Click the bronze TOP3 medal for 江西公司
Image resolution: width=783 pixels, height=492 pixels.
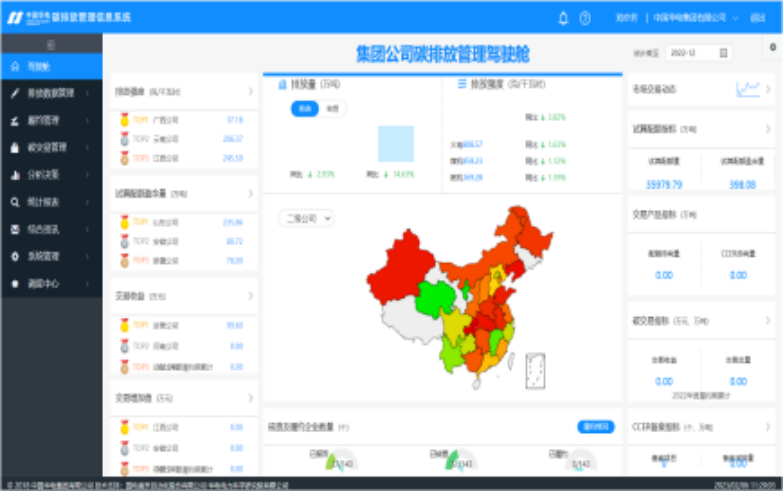click(x=124, y=158)
